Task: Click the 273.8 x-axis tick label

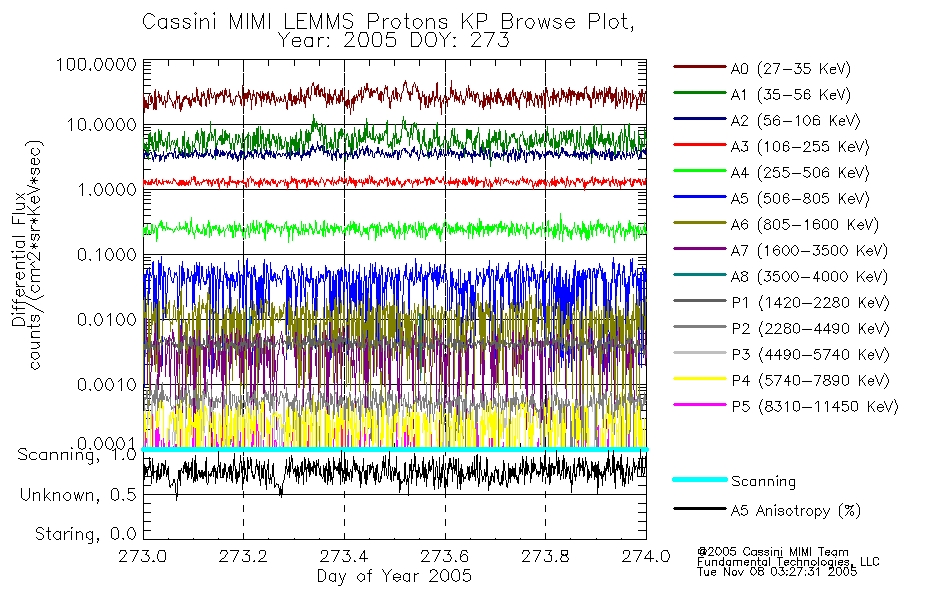Action: coord(545,556)
